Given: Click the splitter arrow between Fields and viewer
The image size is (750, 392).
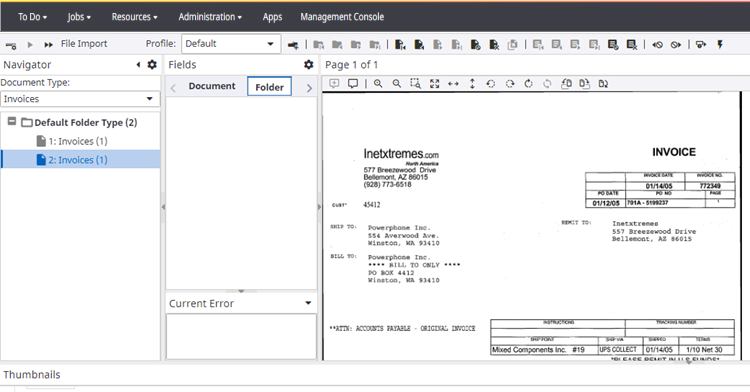Looking at the screenshot, I should coord(319,207).
